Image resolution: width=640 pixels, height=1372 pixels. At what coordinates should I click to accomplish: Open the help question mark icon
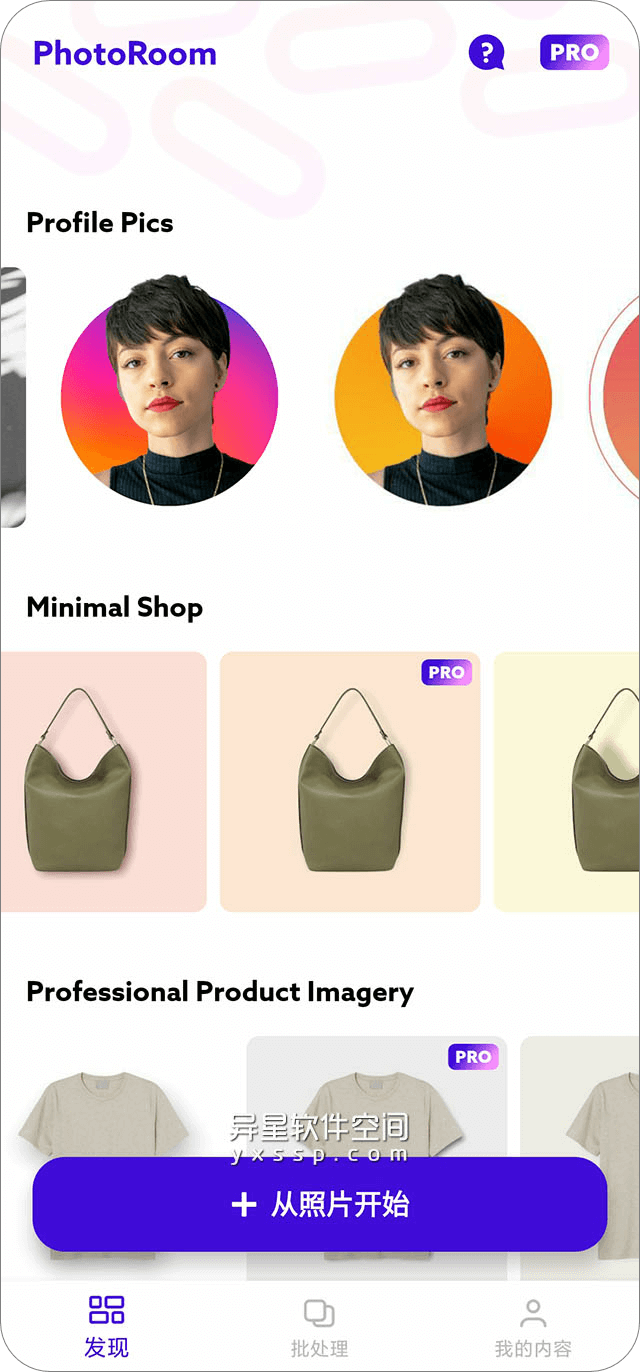click(486, 52)
